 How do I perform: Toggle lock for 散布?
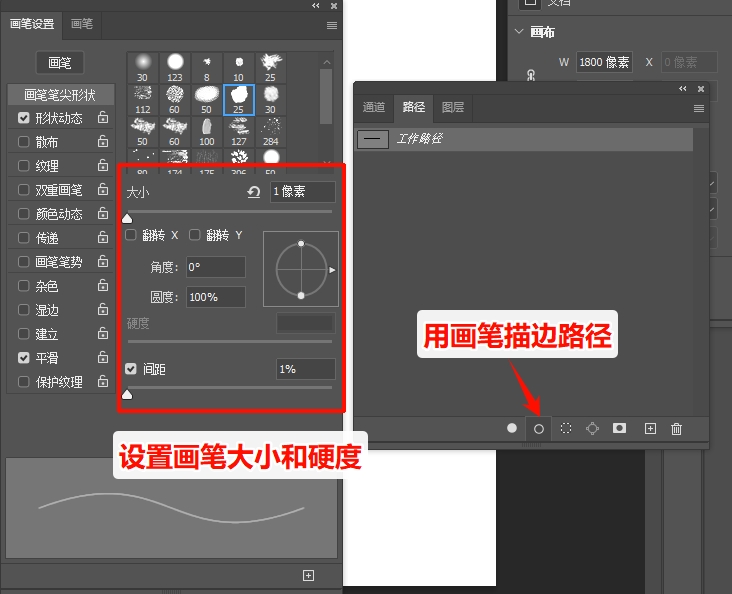pyautogui.click(x=103, y=141)
